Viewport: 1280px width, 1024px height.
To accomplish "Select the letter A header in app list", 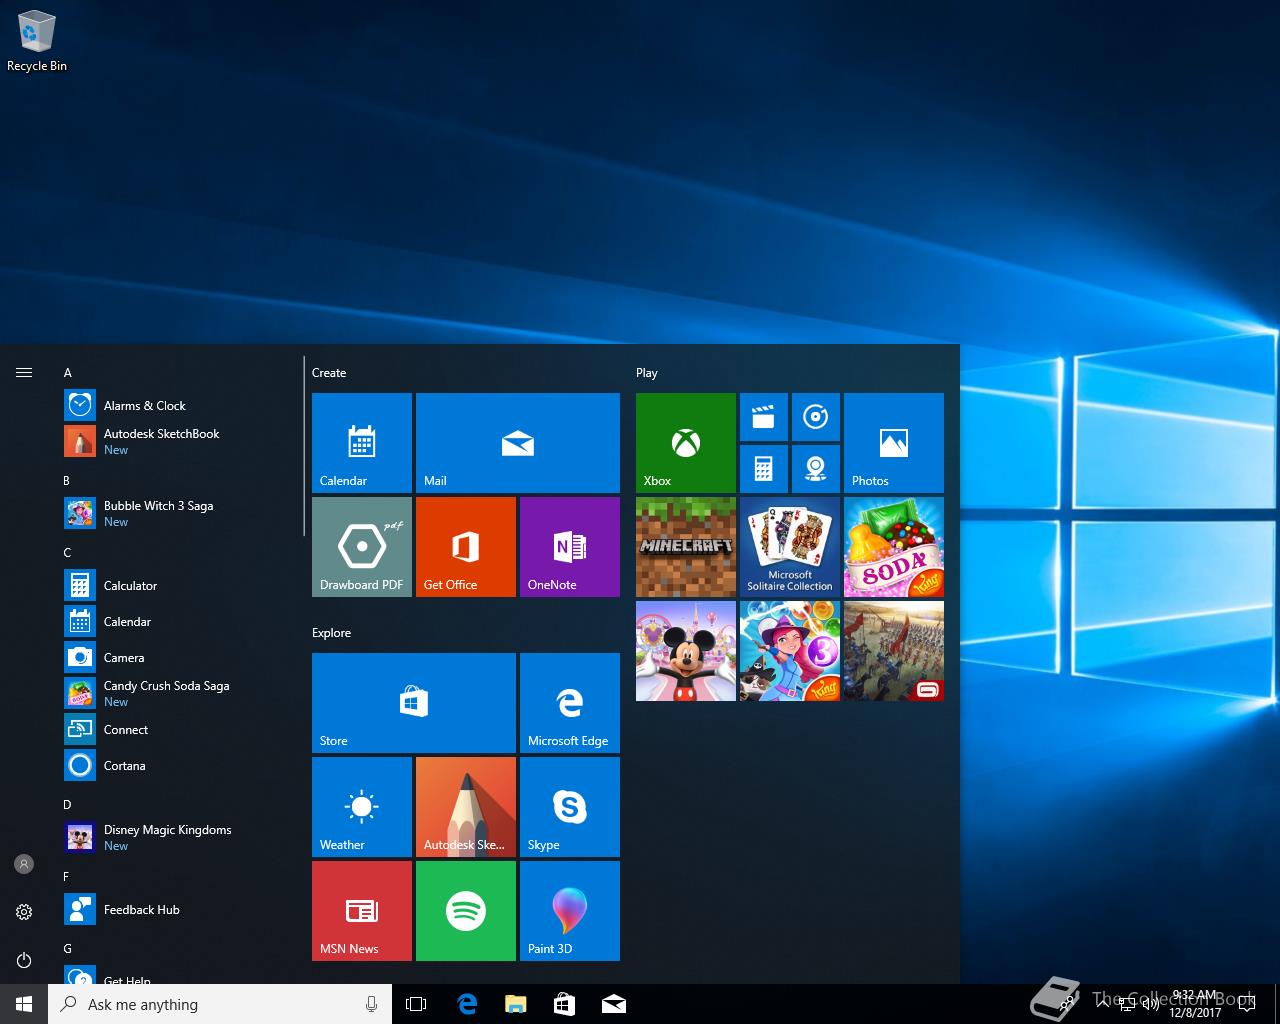I will tap(68, 373).
